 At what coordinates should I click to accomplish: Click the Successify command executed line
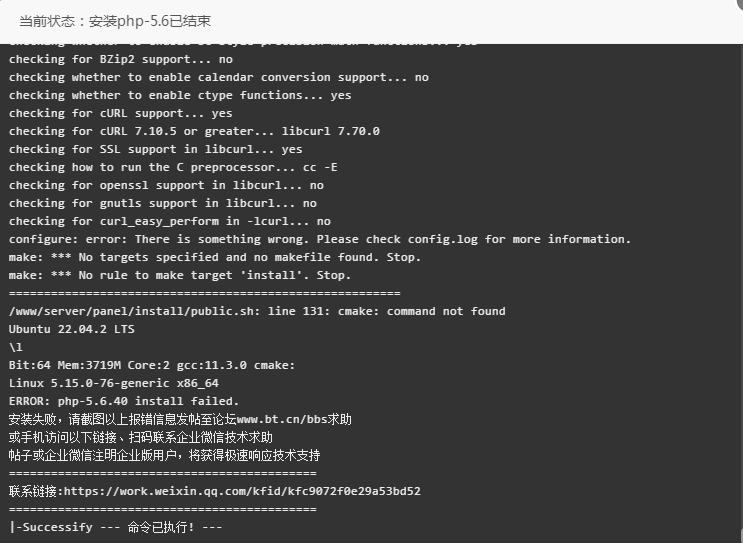tap(116, 527)
